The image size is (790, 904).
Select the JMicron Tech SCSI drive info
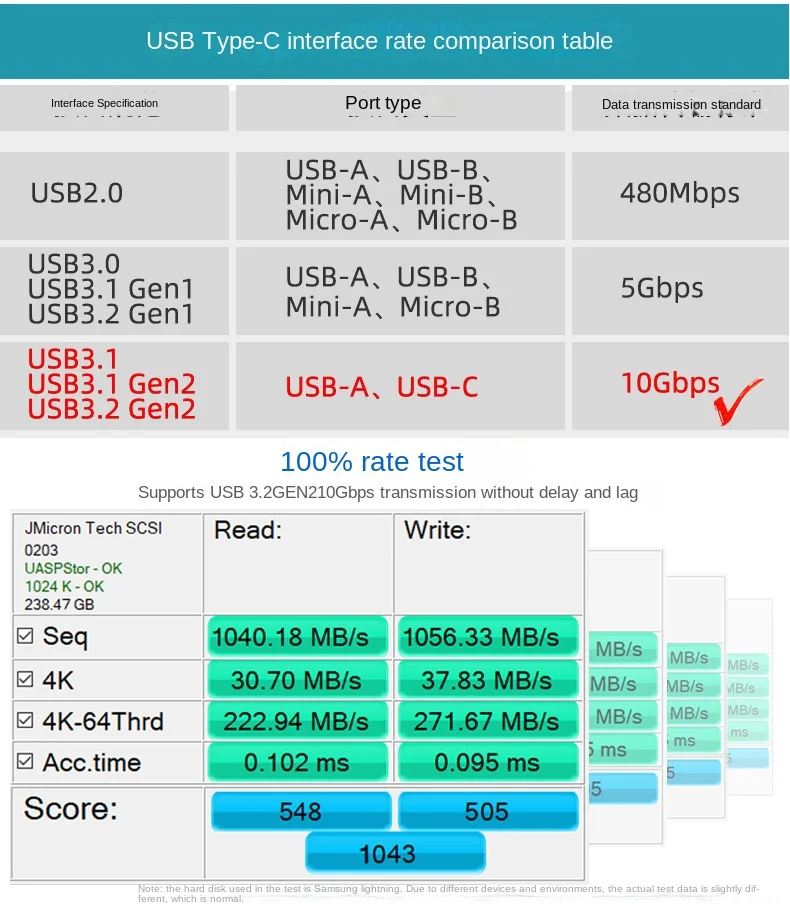click(93, 528)
